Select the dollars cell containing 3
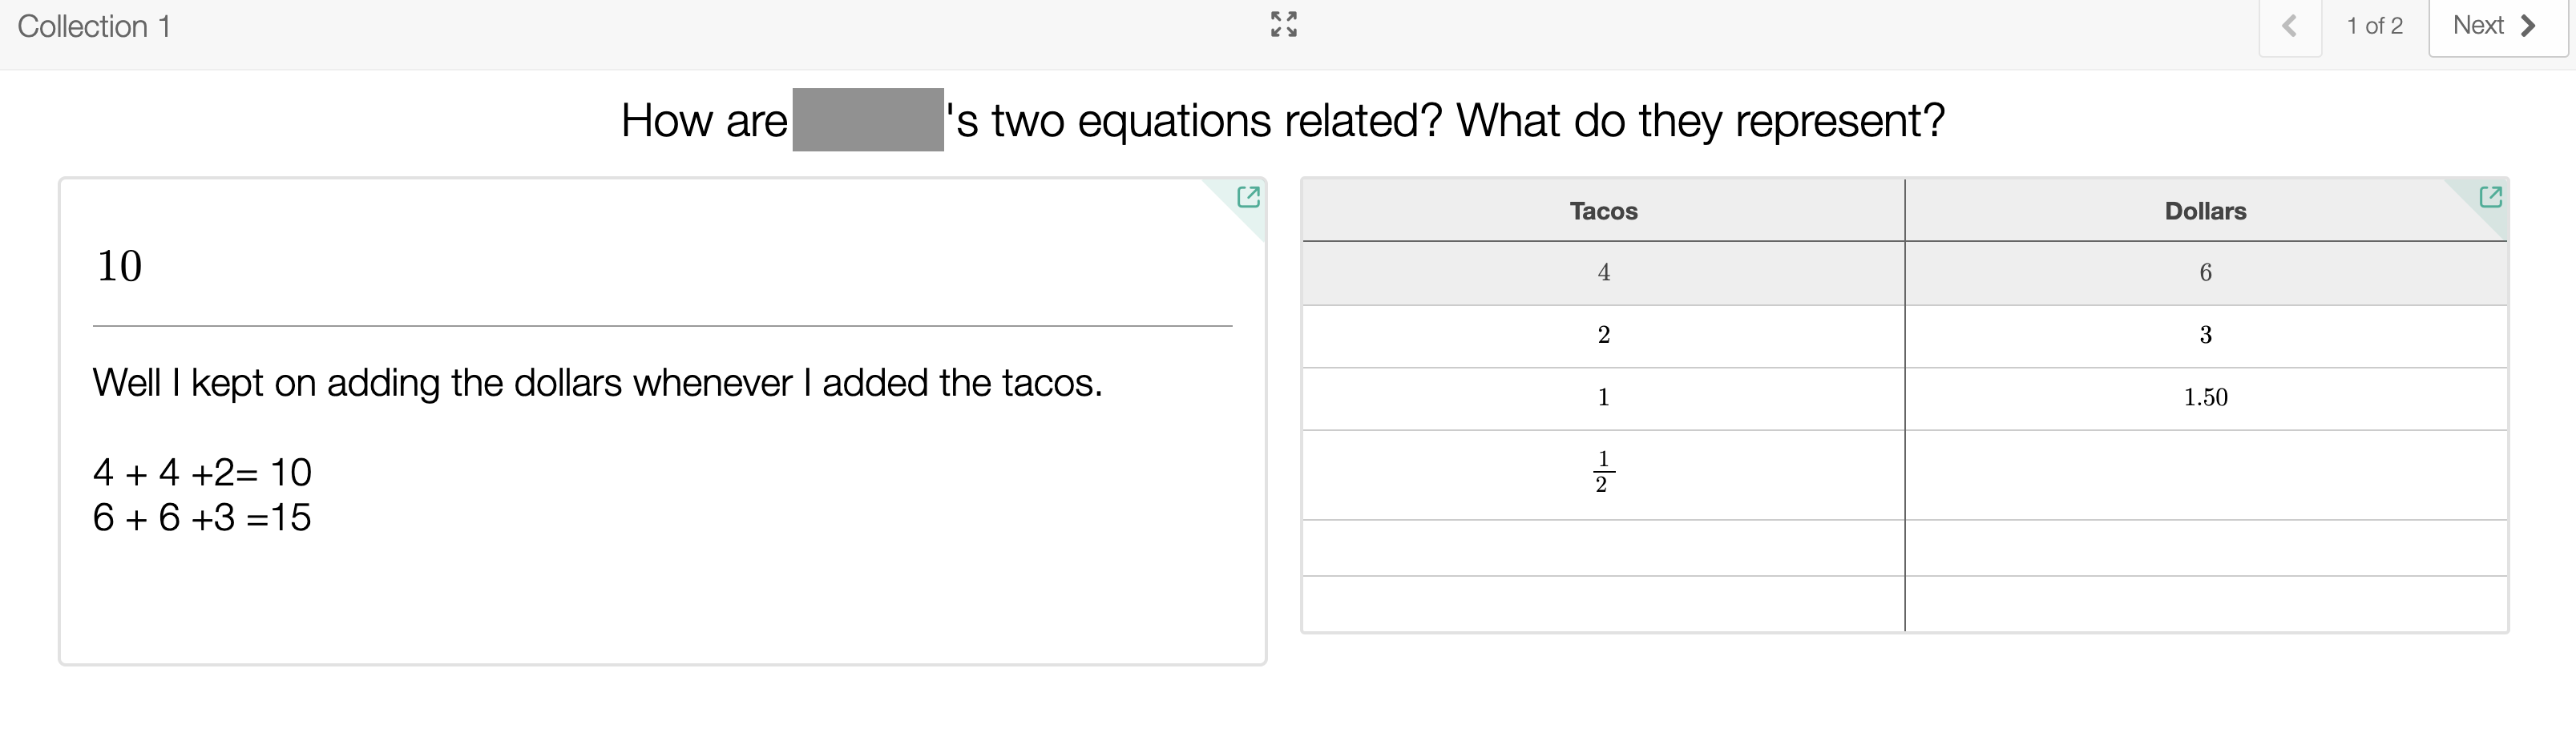 point(2205,335)
